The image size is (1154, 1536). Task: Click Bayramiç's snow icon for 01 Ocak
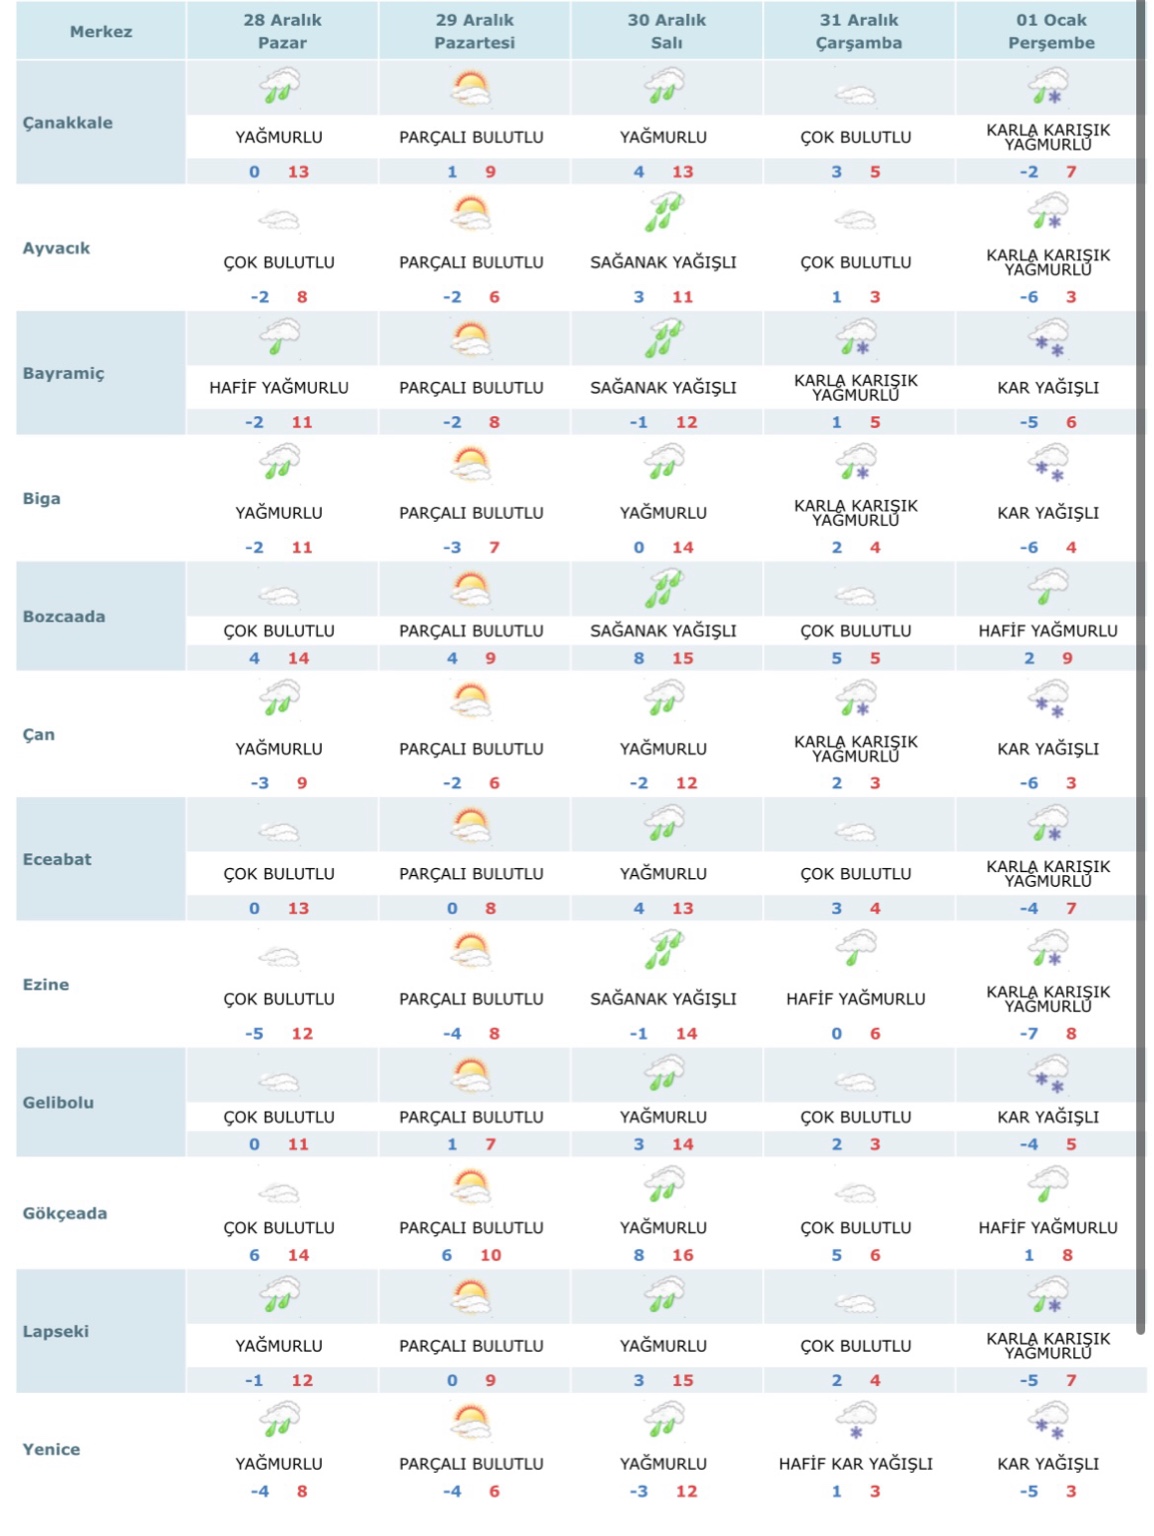click(1048, 338)
